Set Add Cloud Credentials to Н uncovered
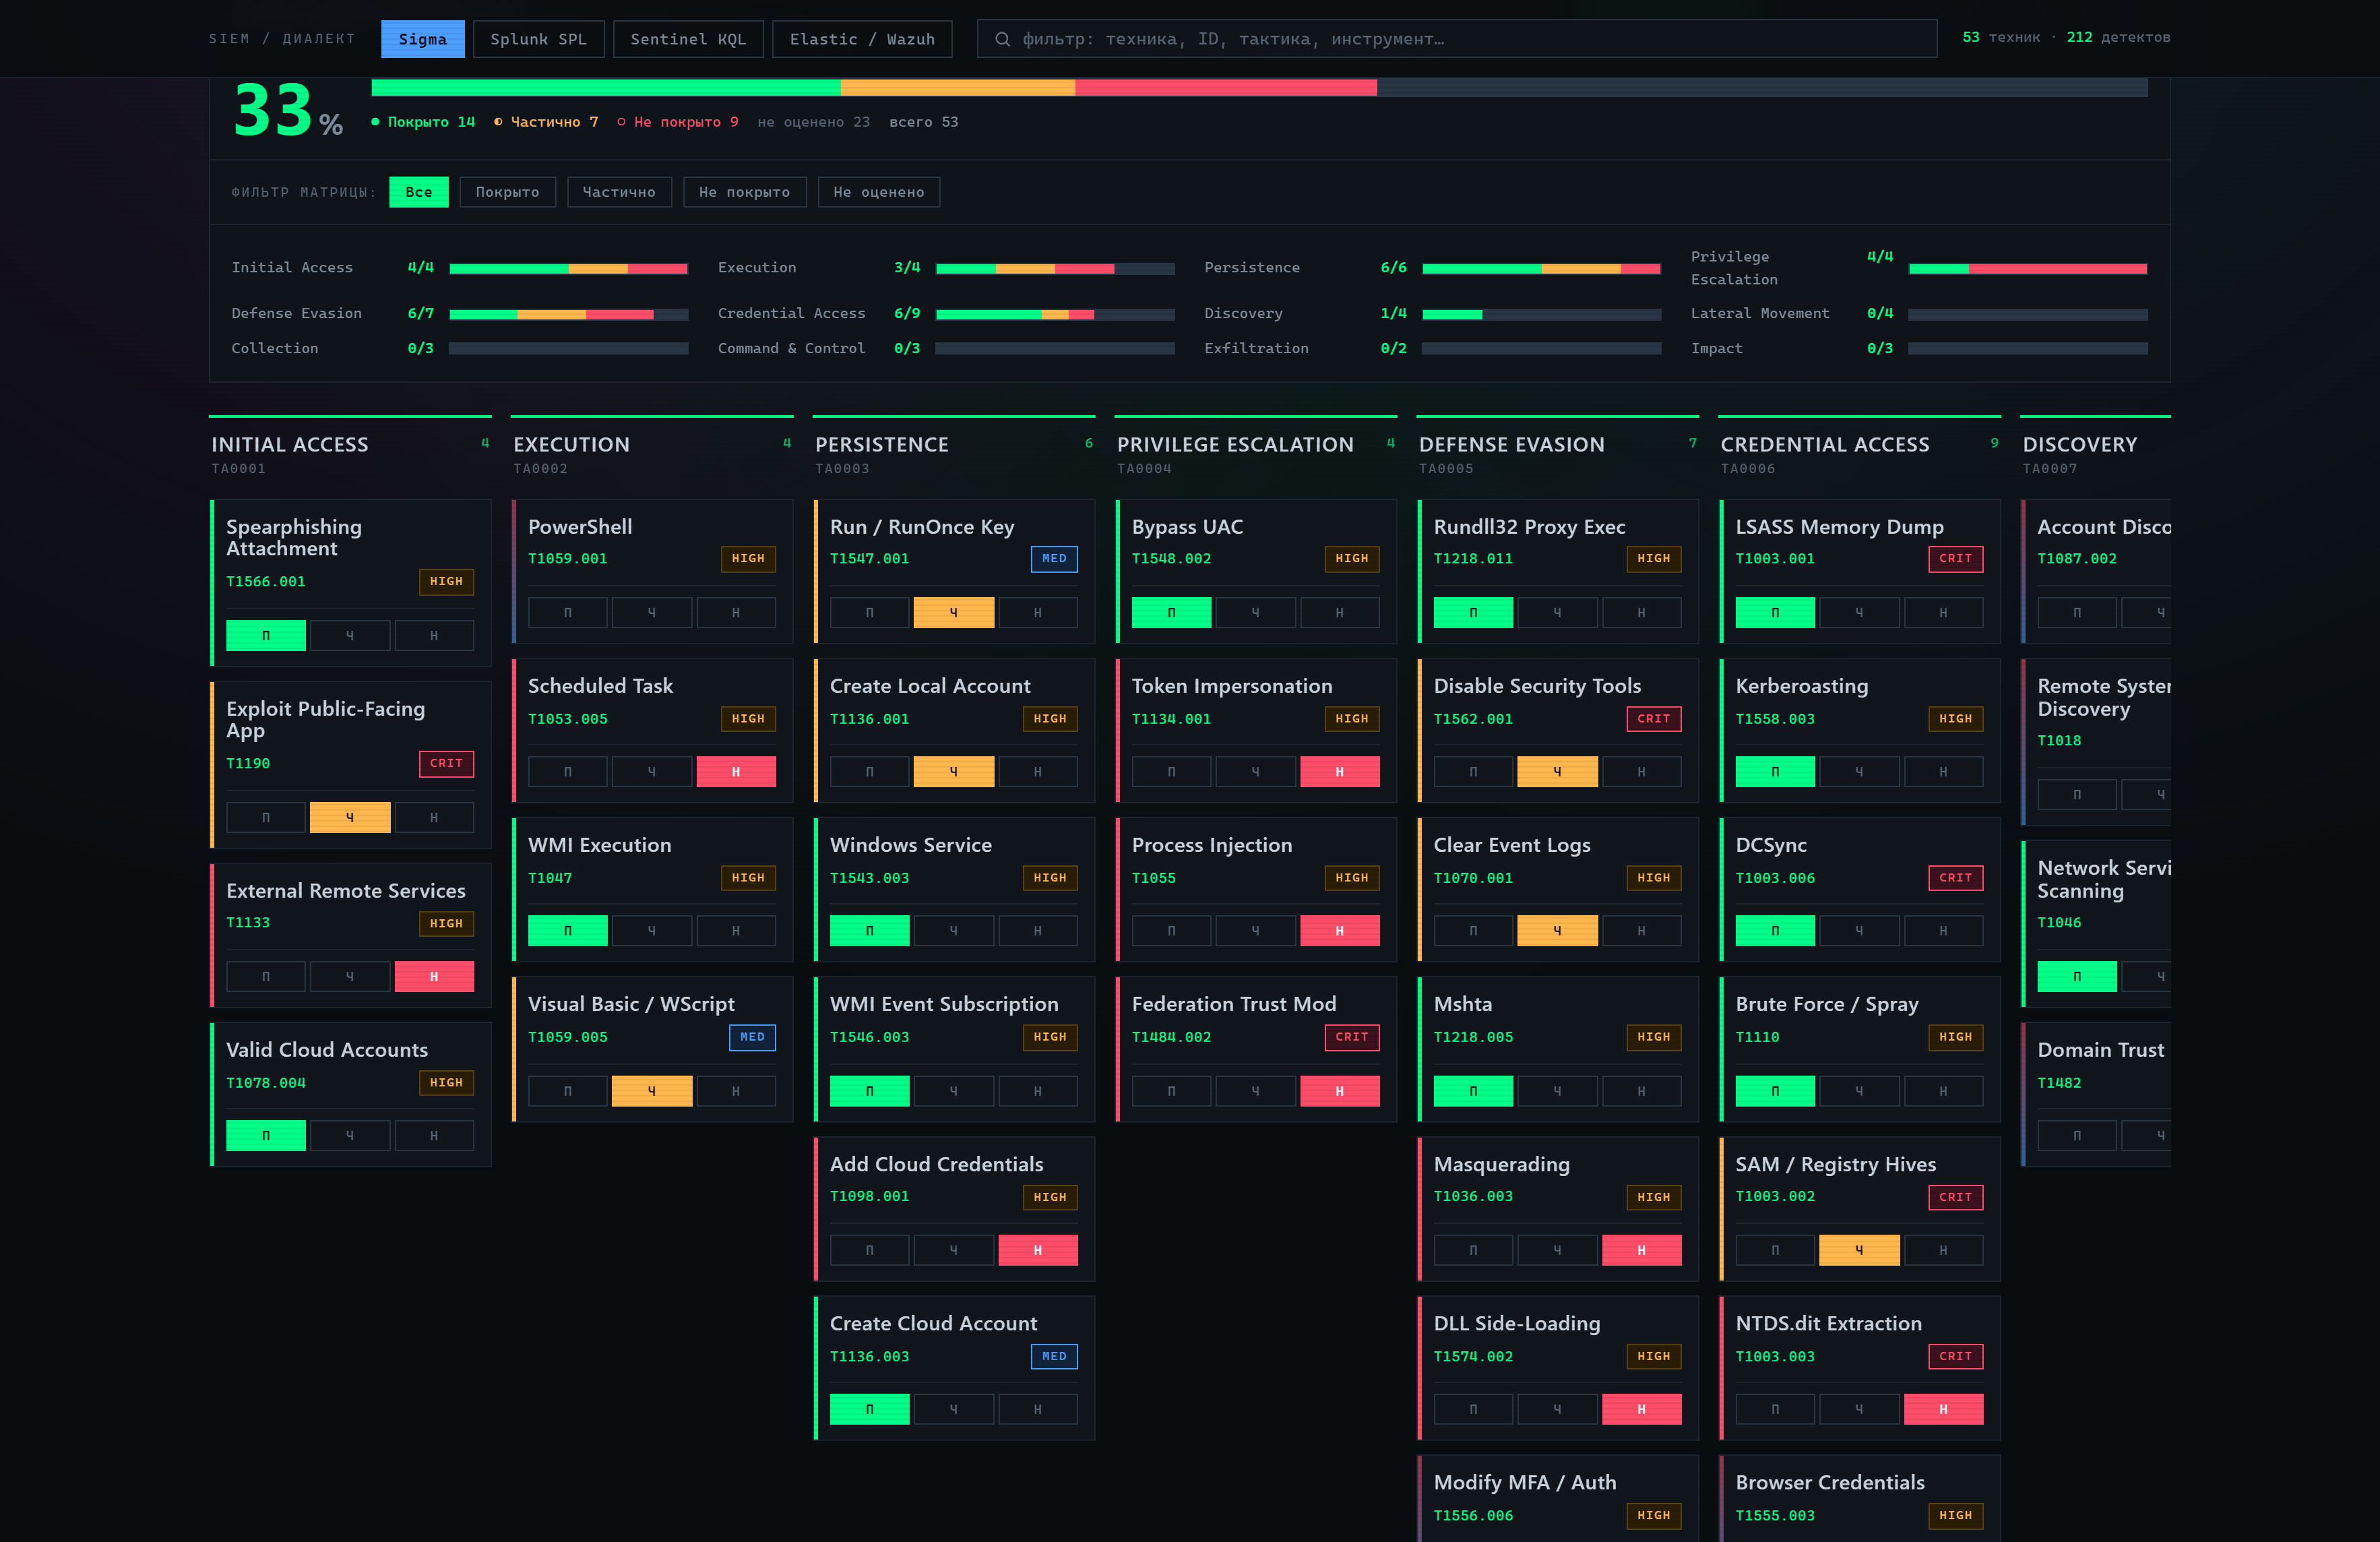 [x=1038, y=1250]
